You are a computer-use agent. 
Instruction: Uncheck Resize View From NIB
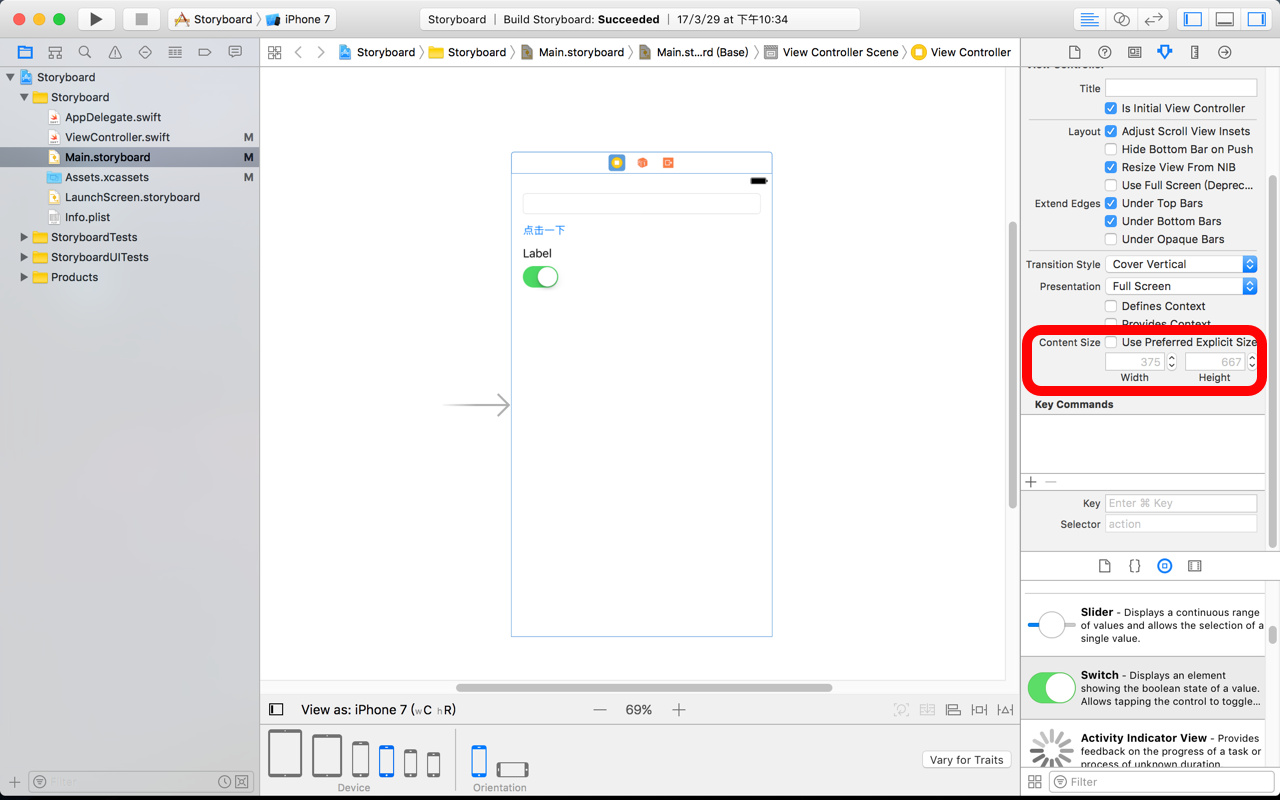1111,167
